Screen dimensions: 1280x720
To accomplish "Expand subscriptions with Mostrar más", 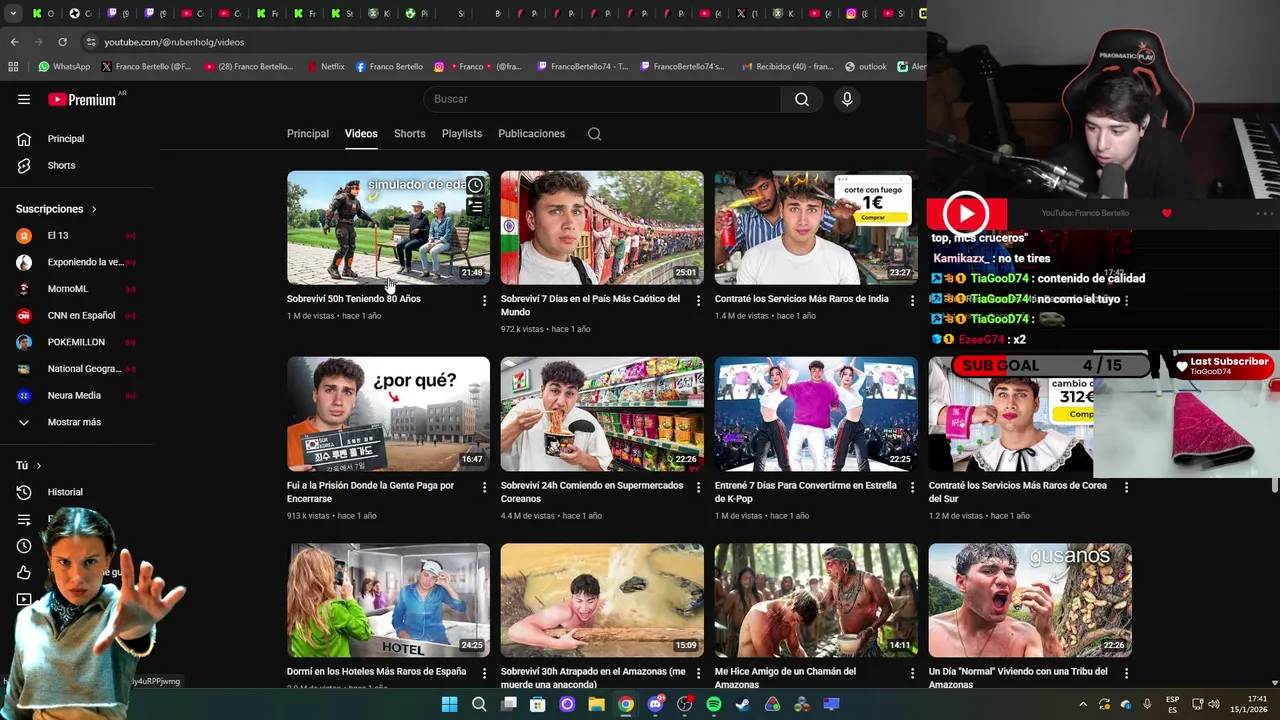I will coord(76,422).
